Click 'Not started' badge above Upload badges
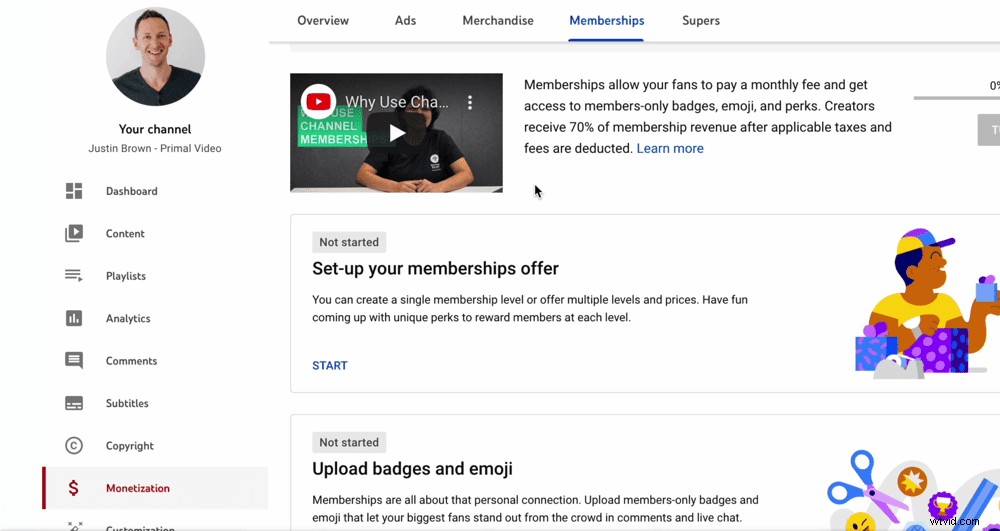The image size is (1000, 531). 349,442
